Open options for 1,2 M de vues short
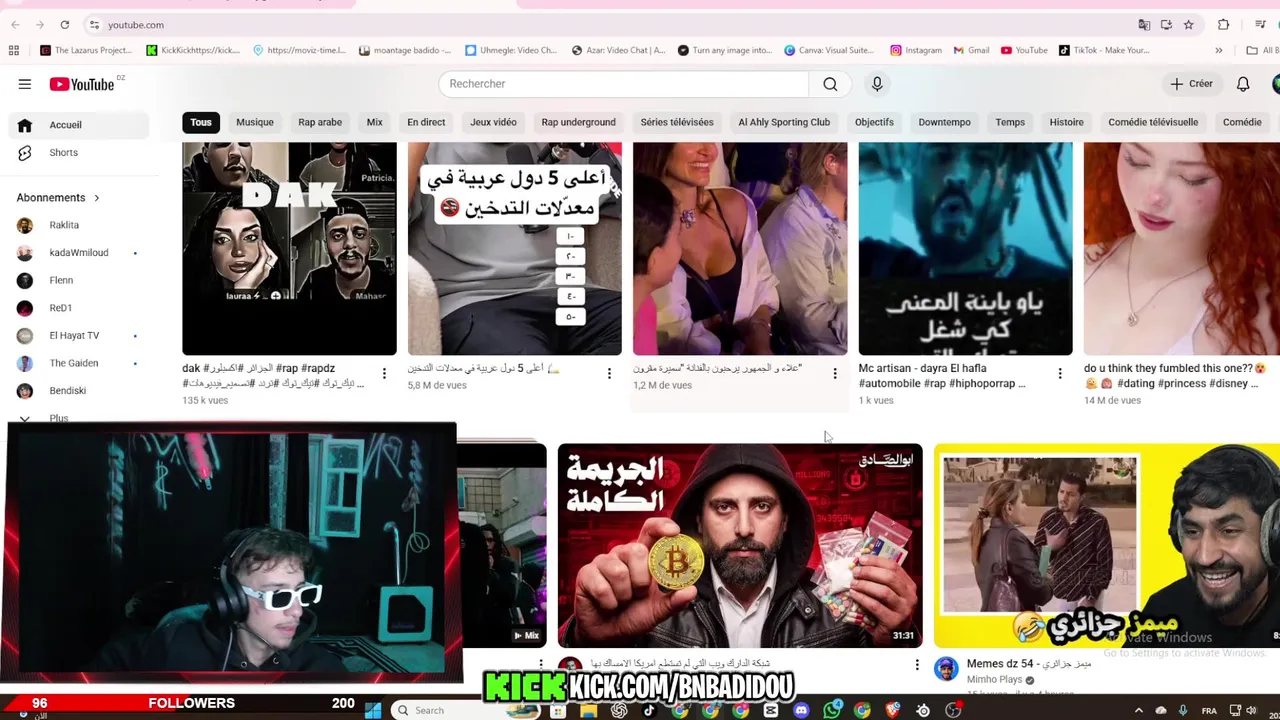Viewport: 1280px width, 720px height. click(835, 374)
